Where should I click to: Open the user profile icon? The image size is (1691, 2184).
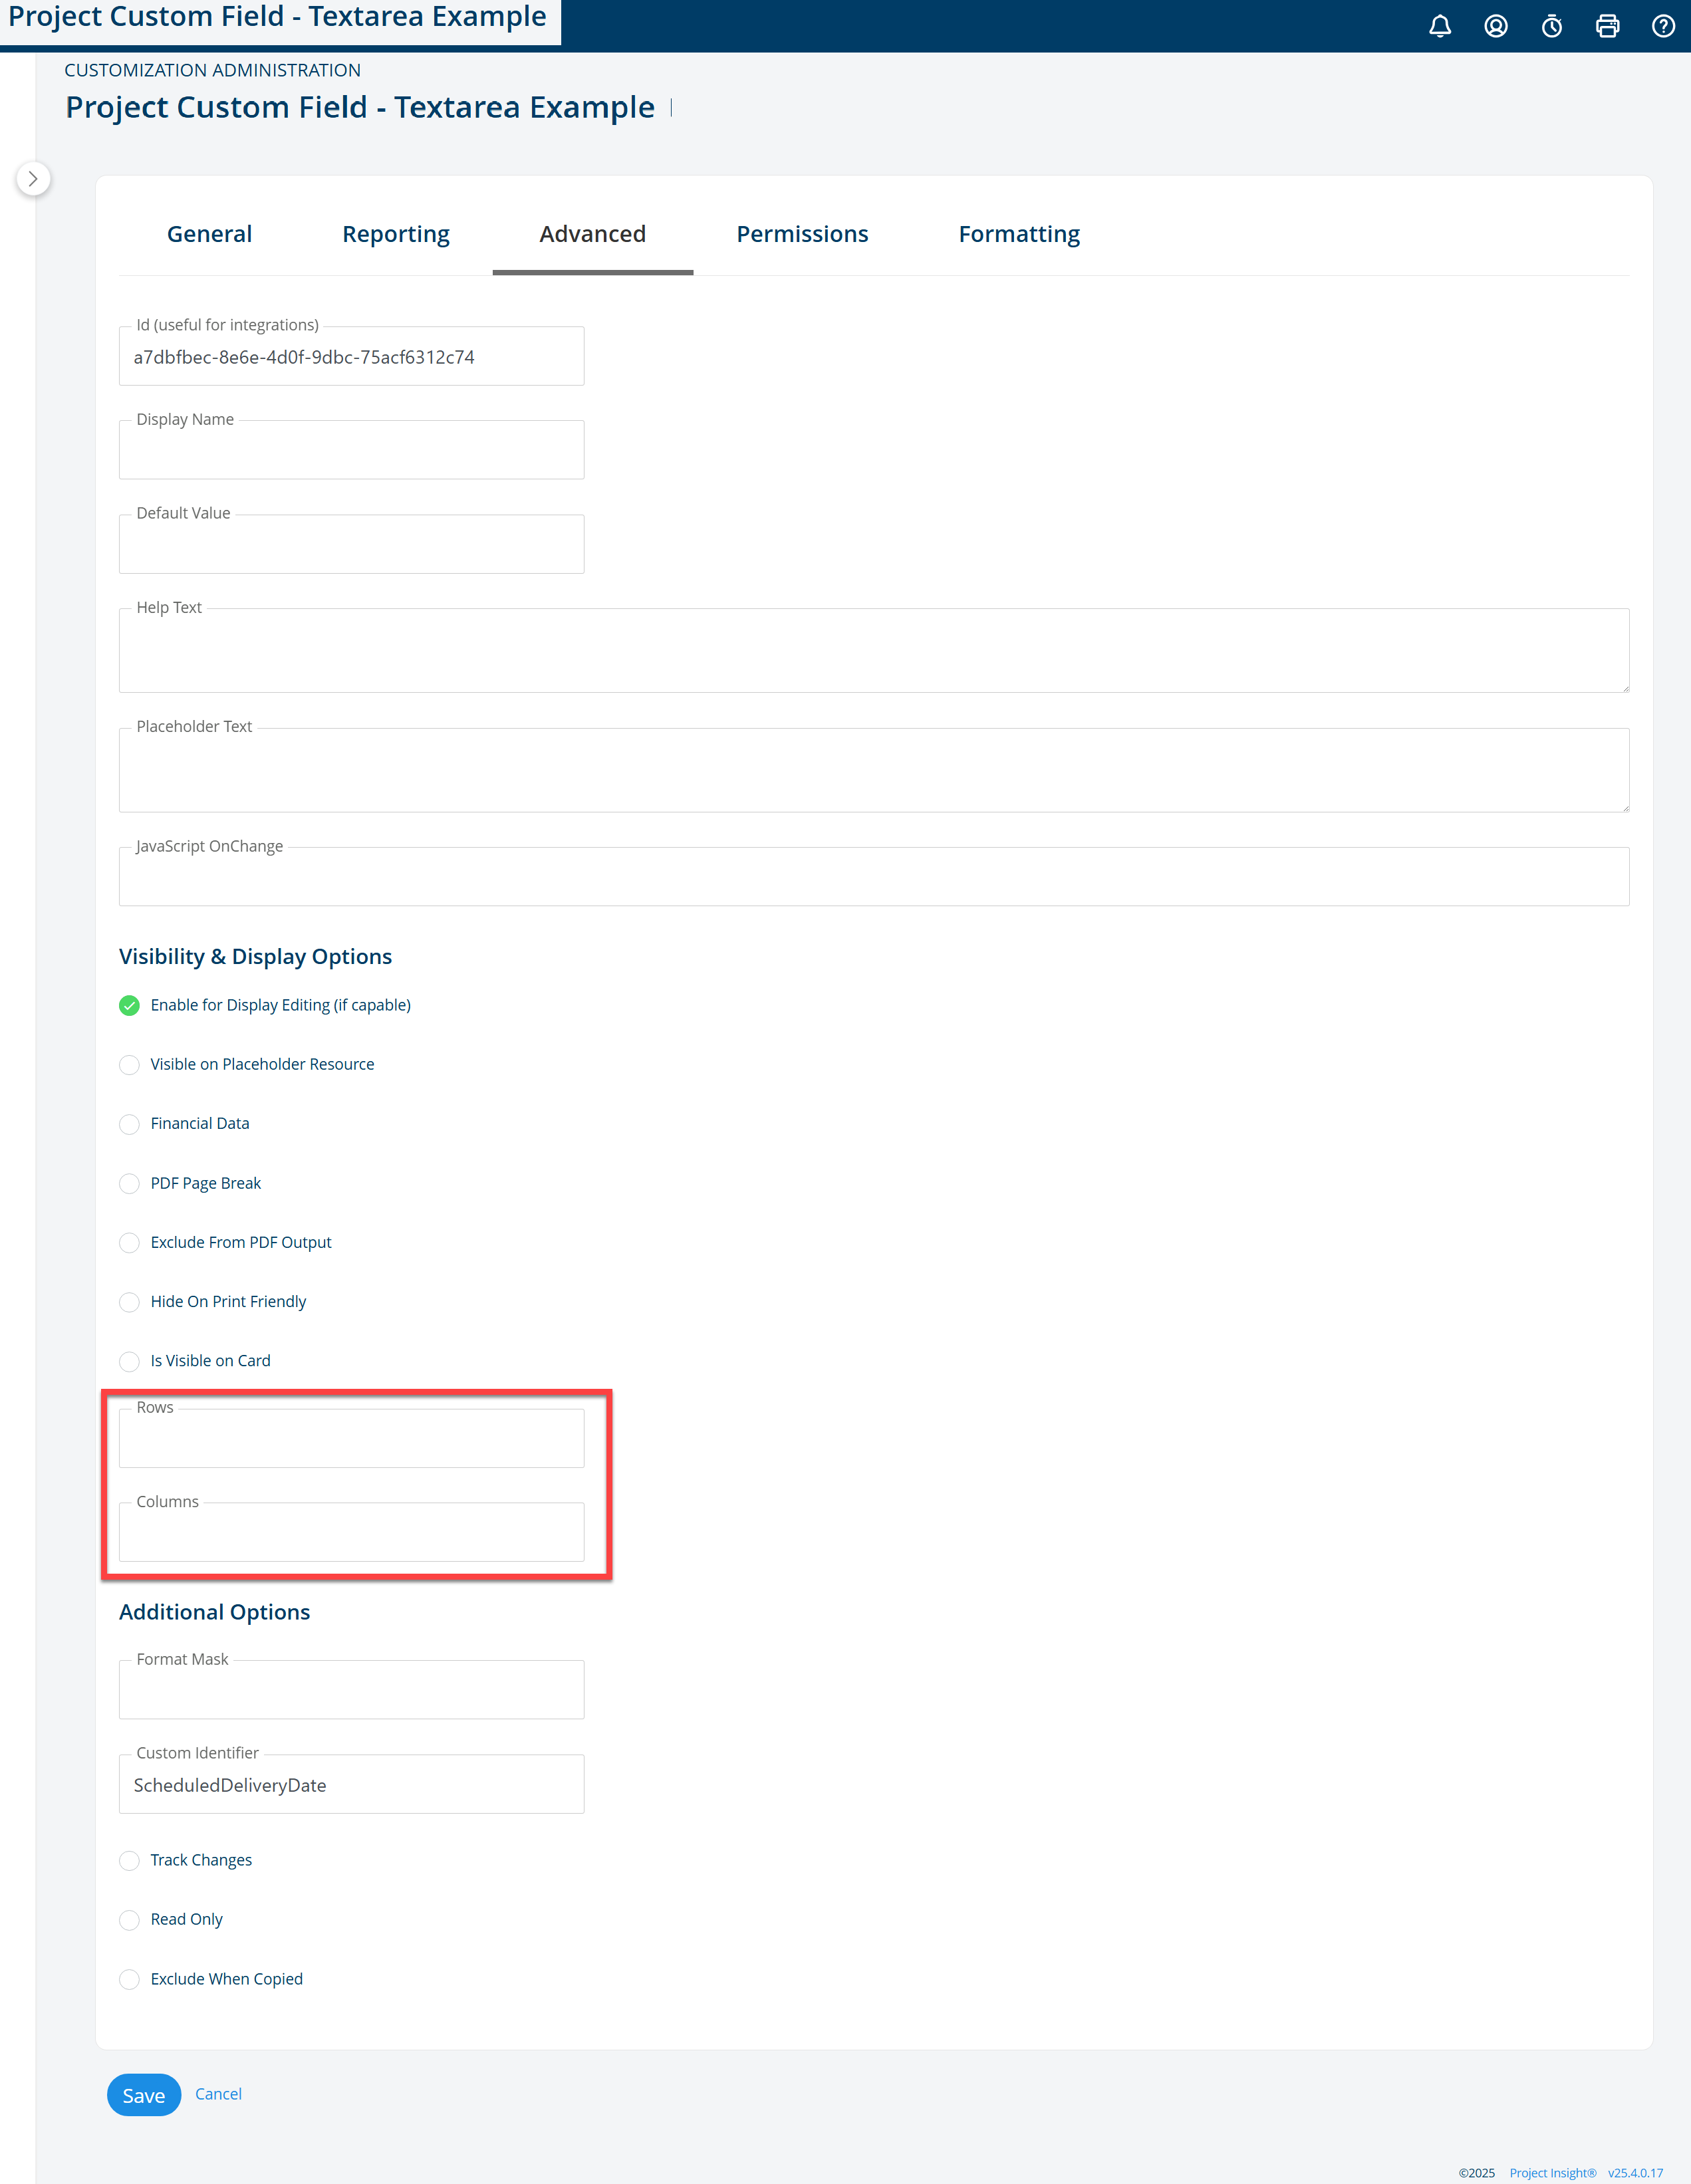1496,26
